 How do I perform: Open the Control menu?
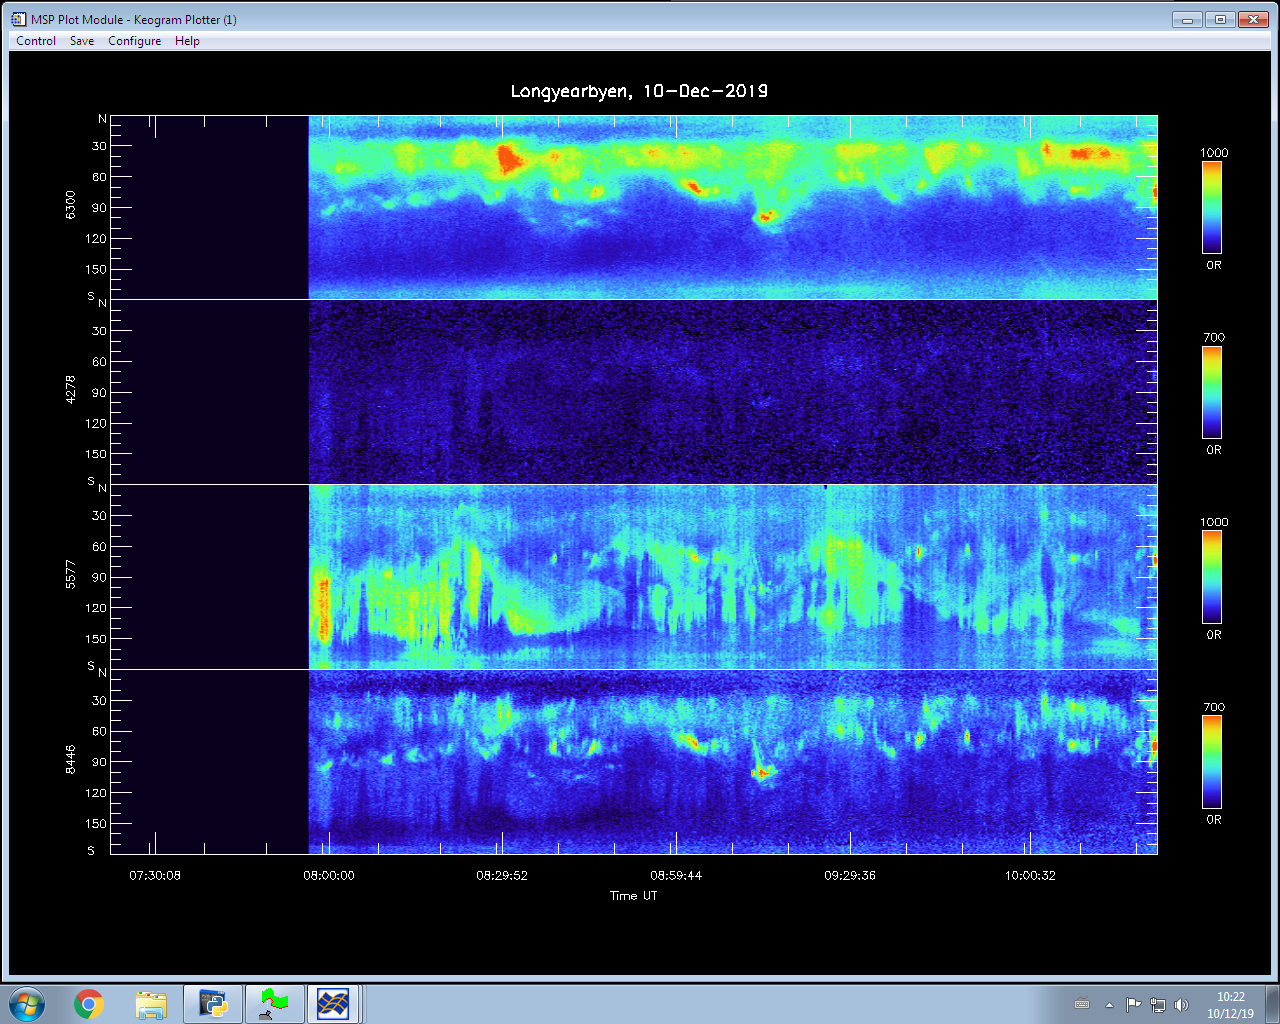pos(36,41)
